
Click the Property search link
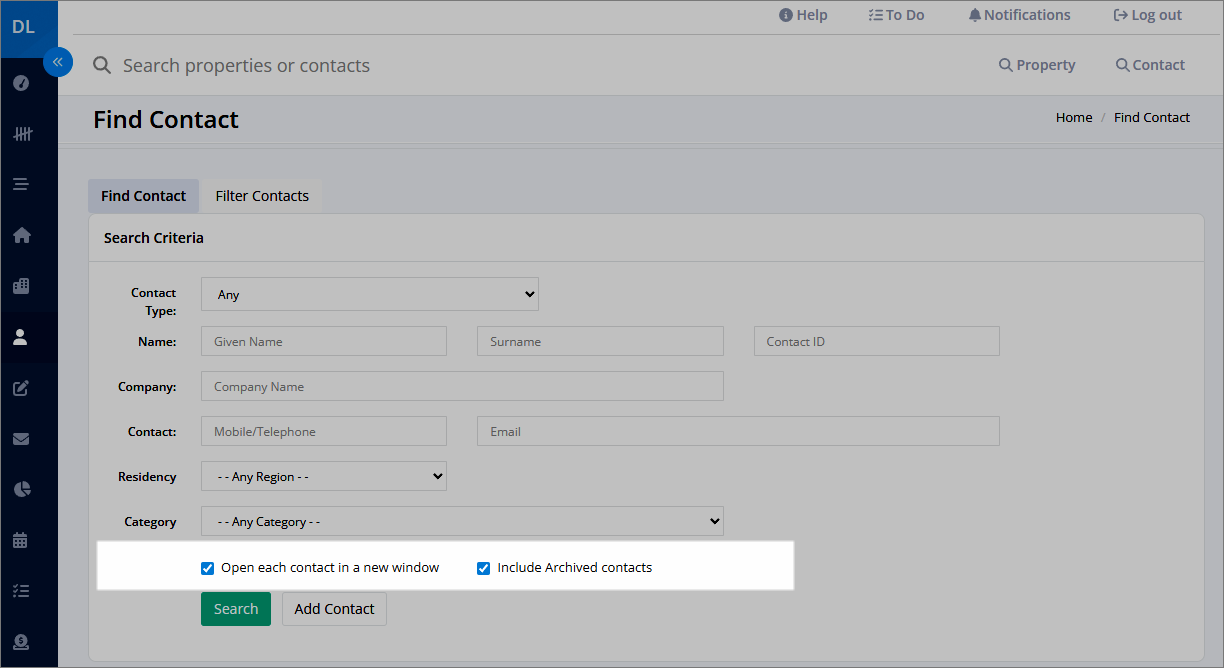click(1037, 65)
